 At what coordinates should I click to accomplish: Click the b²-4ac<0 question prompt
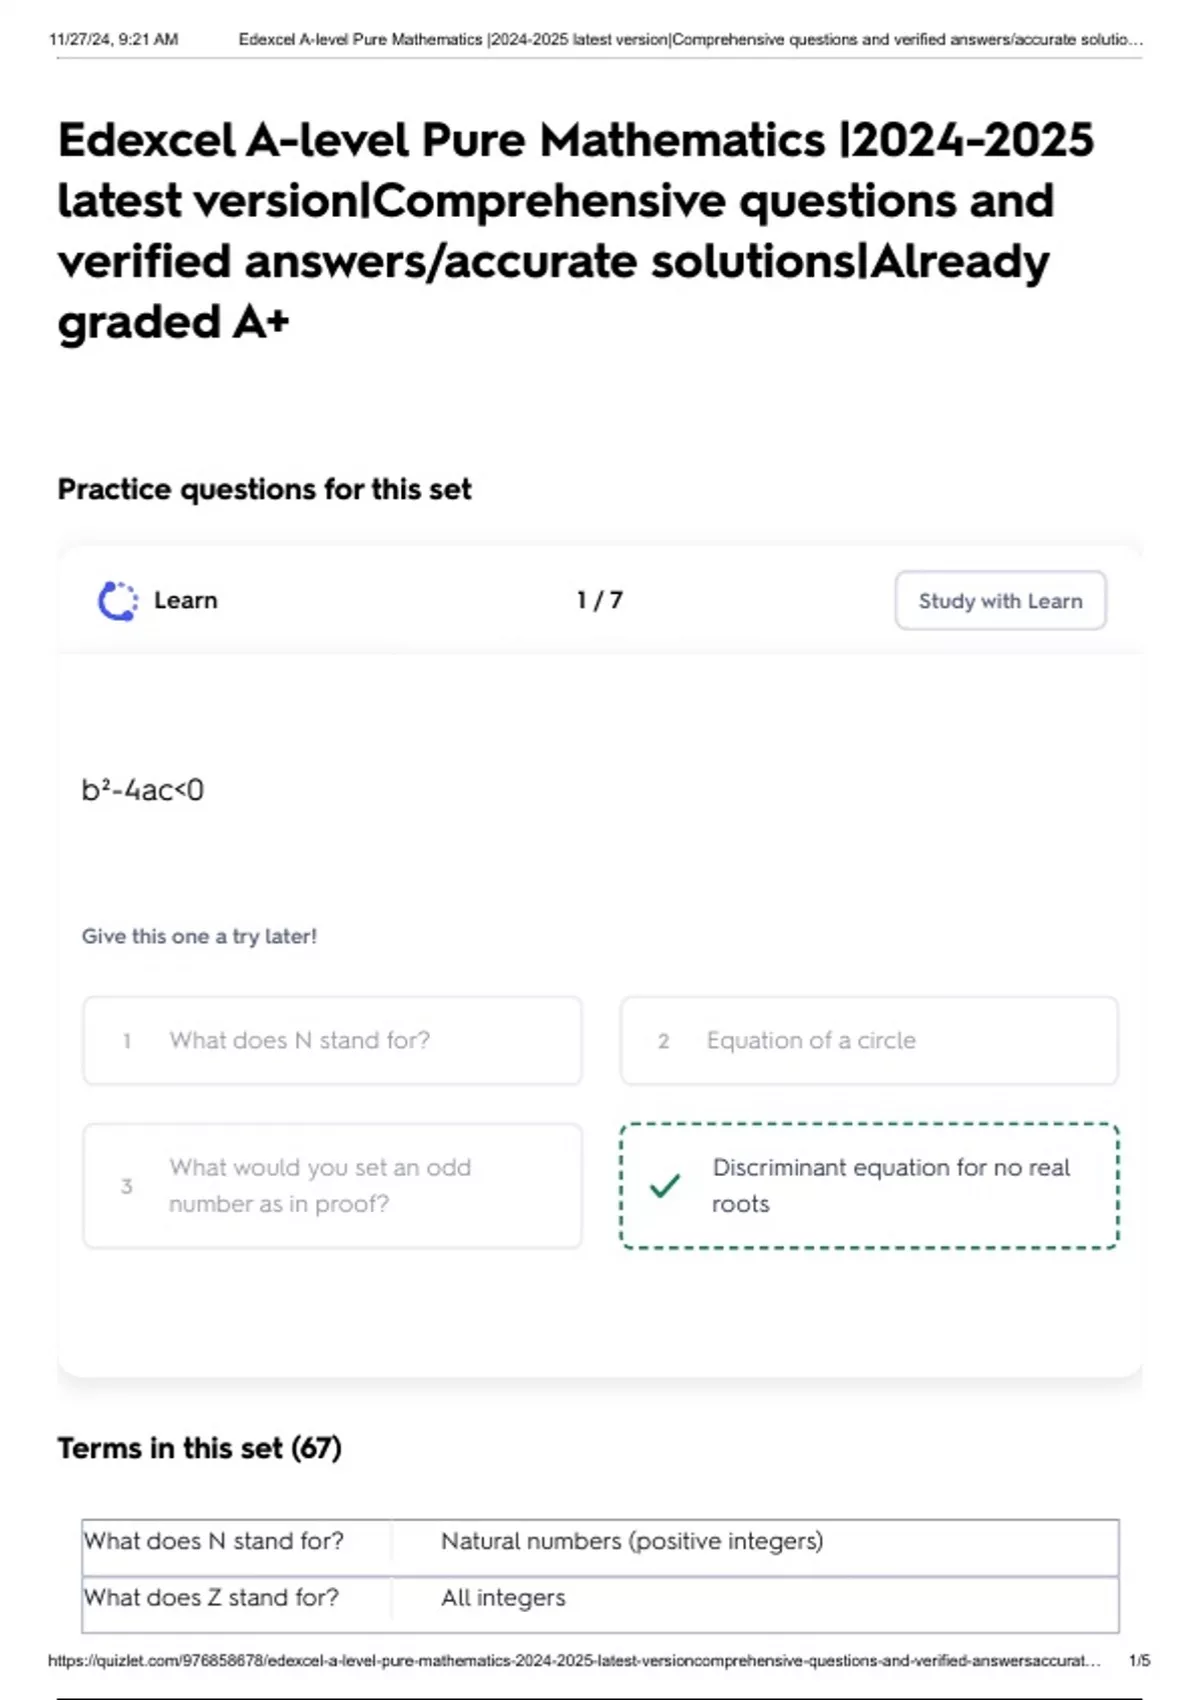tap(143, 790)
